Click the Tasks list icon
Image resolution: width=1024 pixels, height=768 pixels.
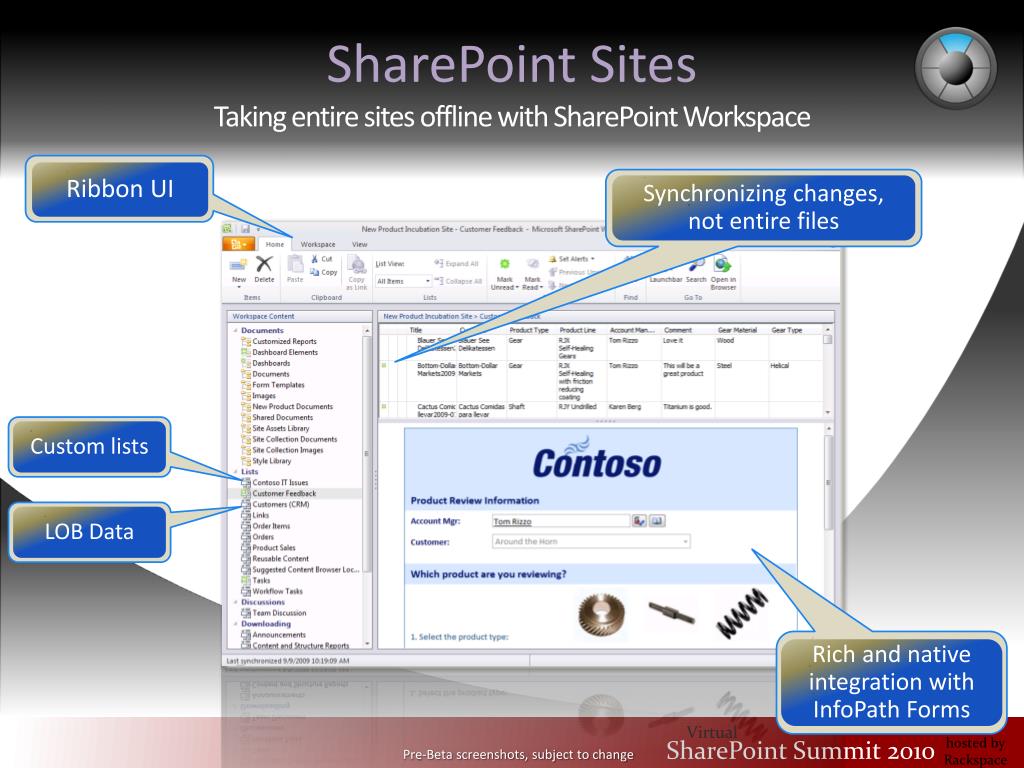pos(246,580)
